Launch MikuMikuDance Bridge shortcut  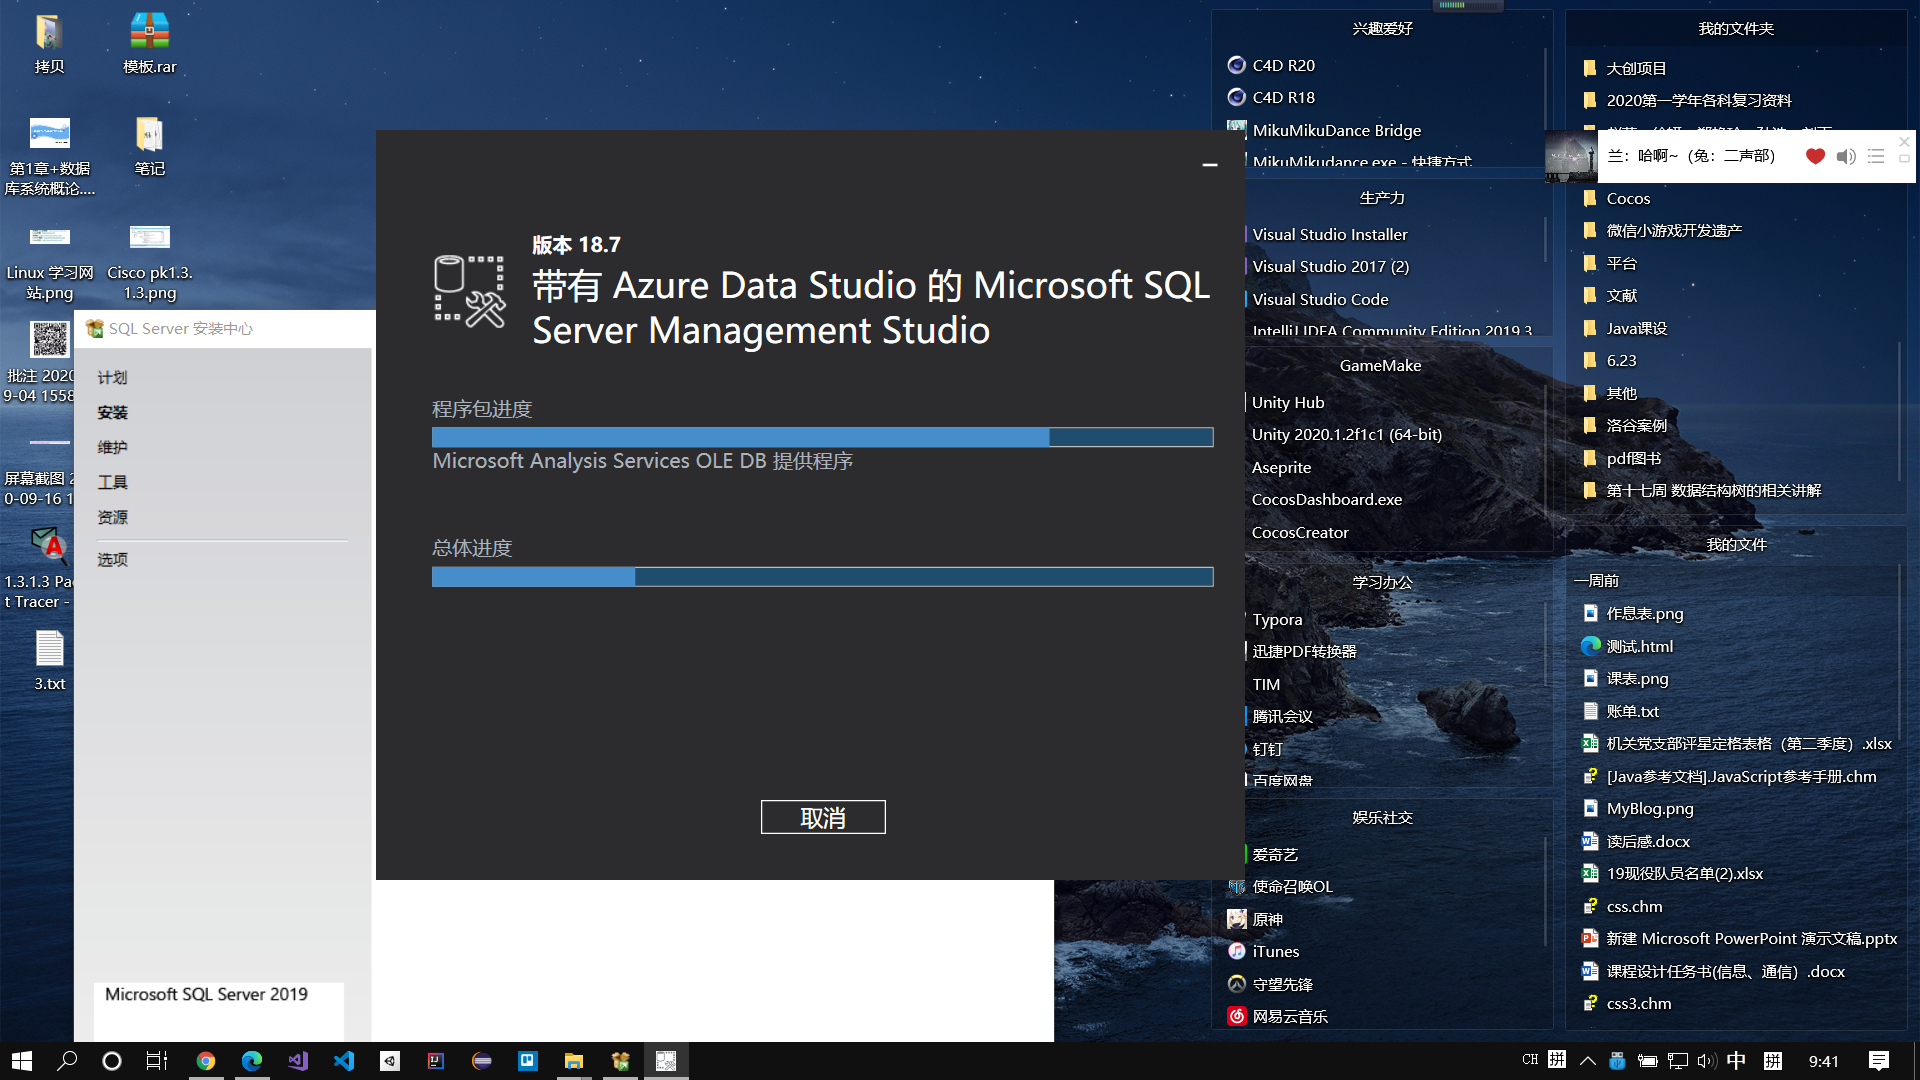[1325, 130]
